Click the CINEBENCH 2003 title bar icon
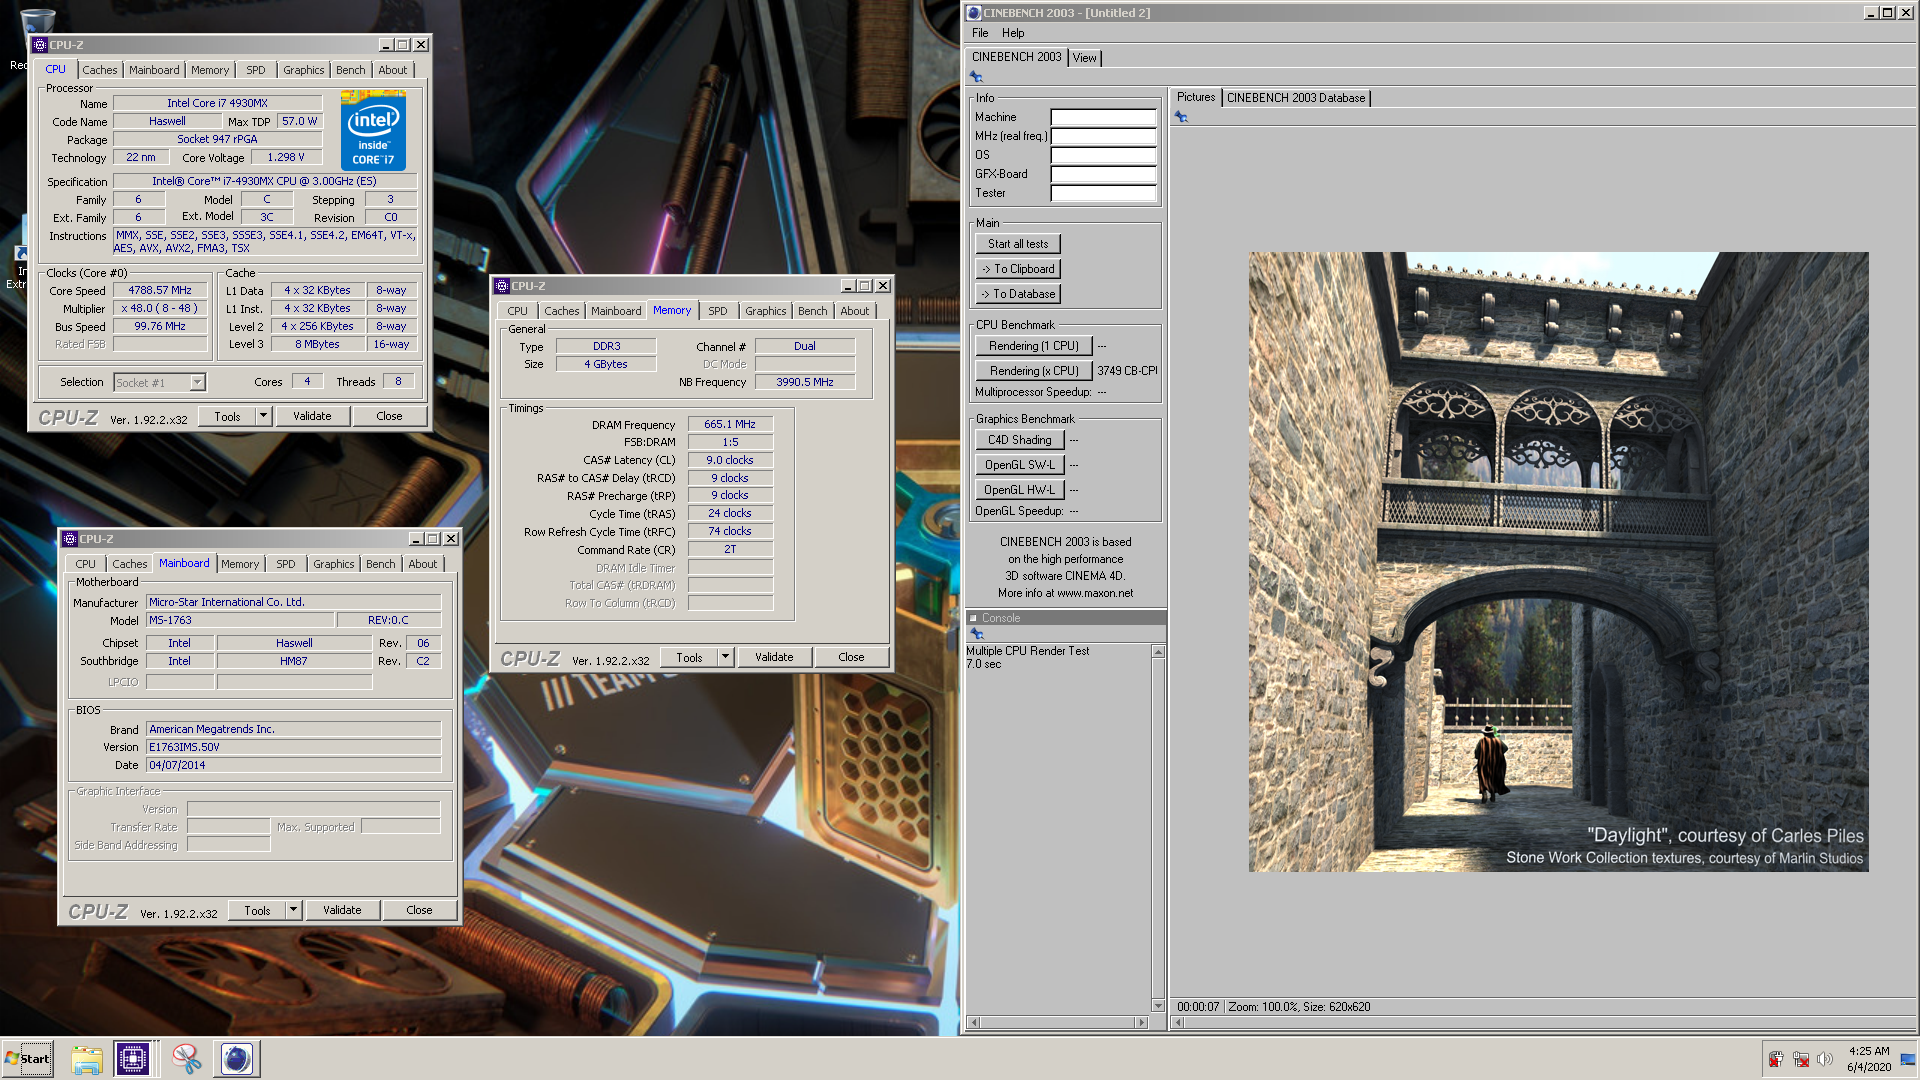Image resolution: width=1920 pixels, height=1080 pixels. [974, 13]
